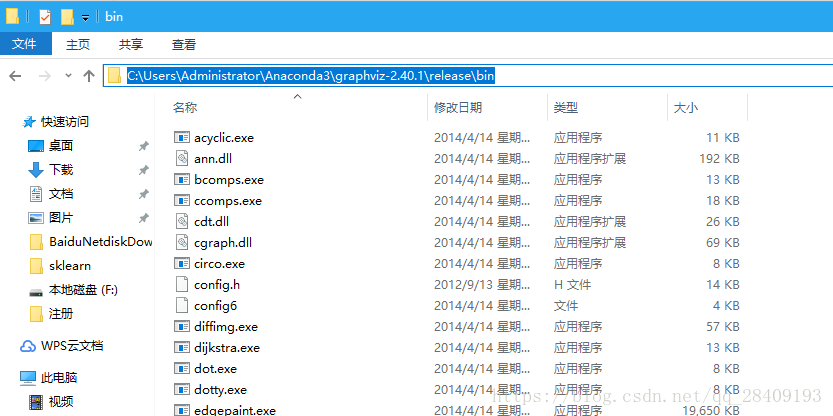Click the Forward navigation arrow
This screenshot has width=833, height=416.
[x=45, y=76]
